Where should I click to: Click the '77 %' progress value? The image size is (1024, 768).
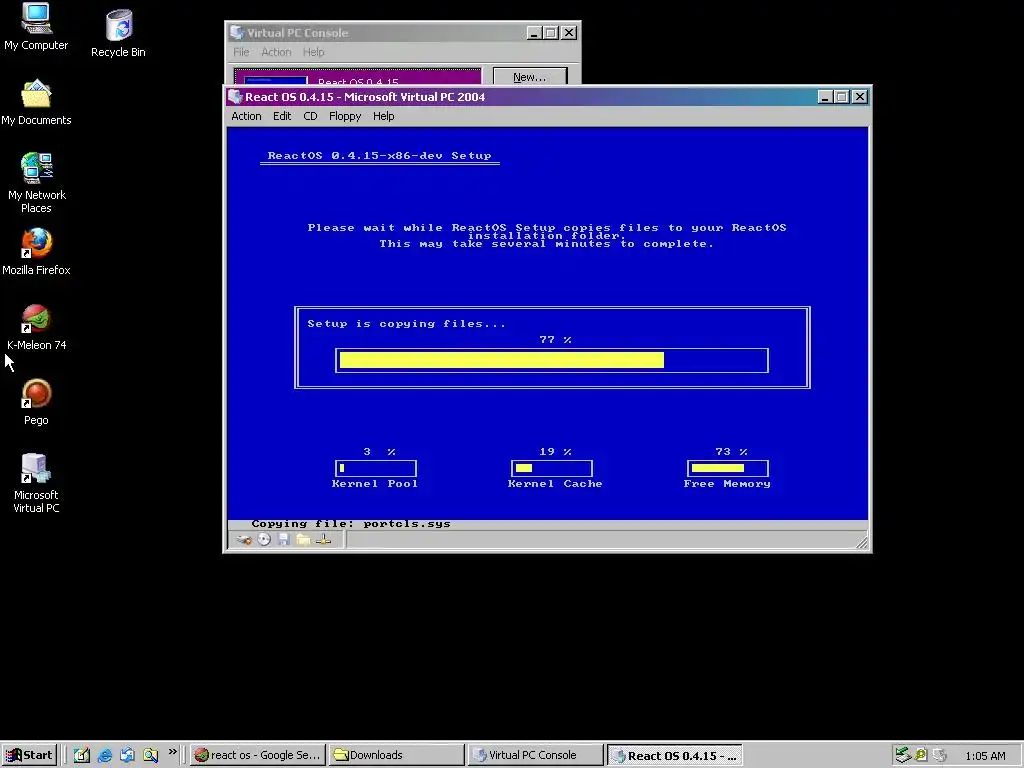[555, 340]
